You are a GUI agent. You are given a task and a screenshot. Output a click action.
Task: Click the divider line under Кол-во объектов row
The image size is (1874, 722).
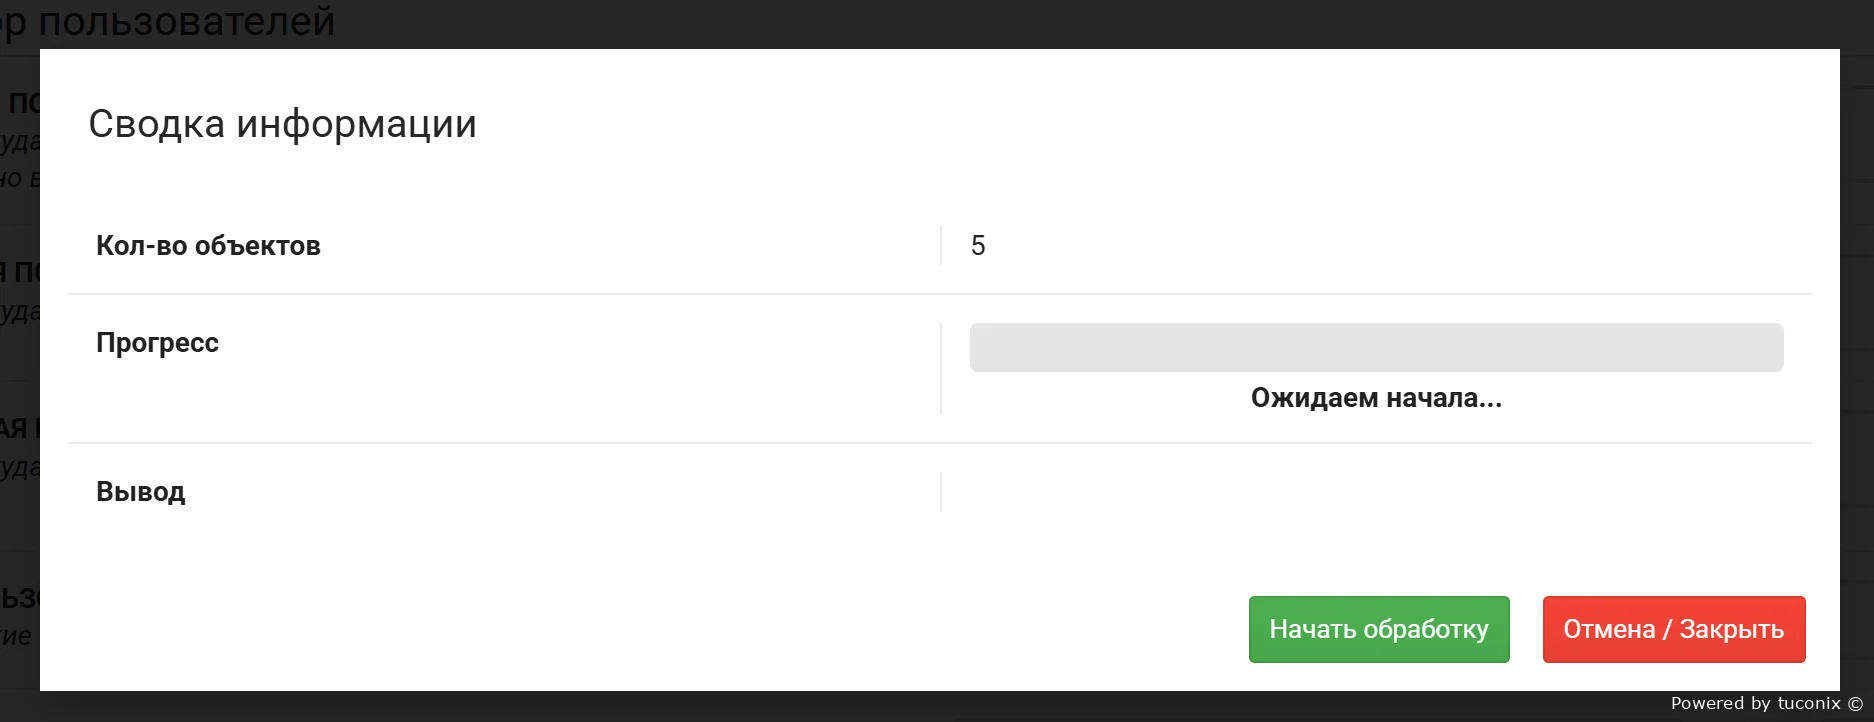(x=940, y=294)
